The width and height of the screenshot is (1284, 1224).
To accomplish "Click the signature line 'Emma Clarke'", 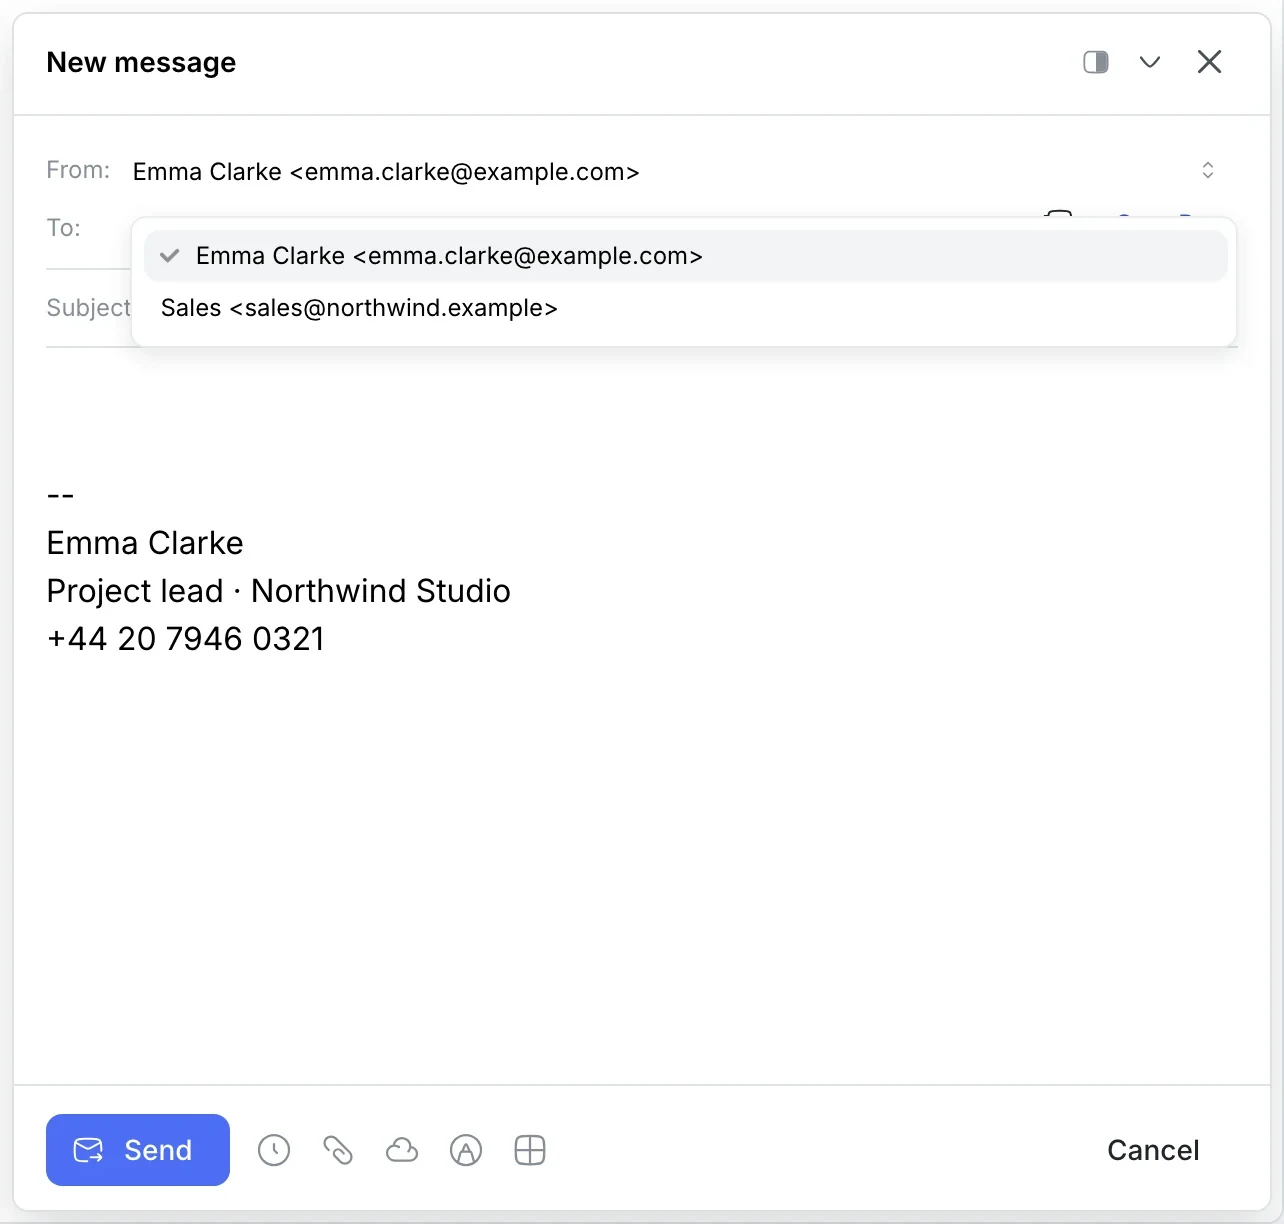I will 145,543.
